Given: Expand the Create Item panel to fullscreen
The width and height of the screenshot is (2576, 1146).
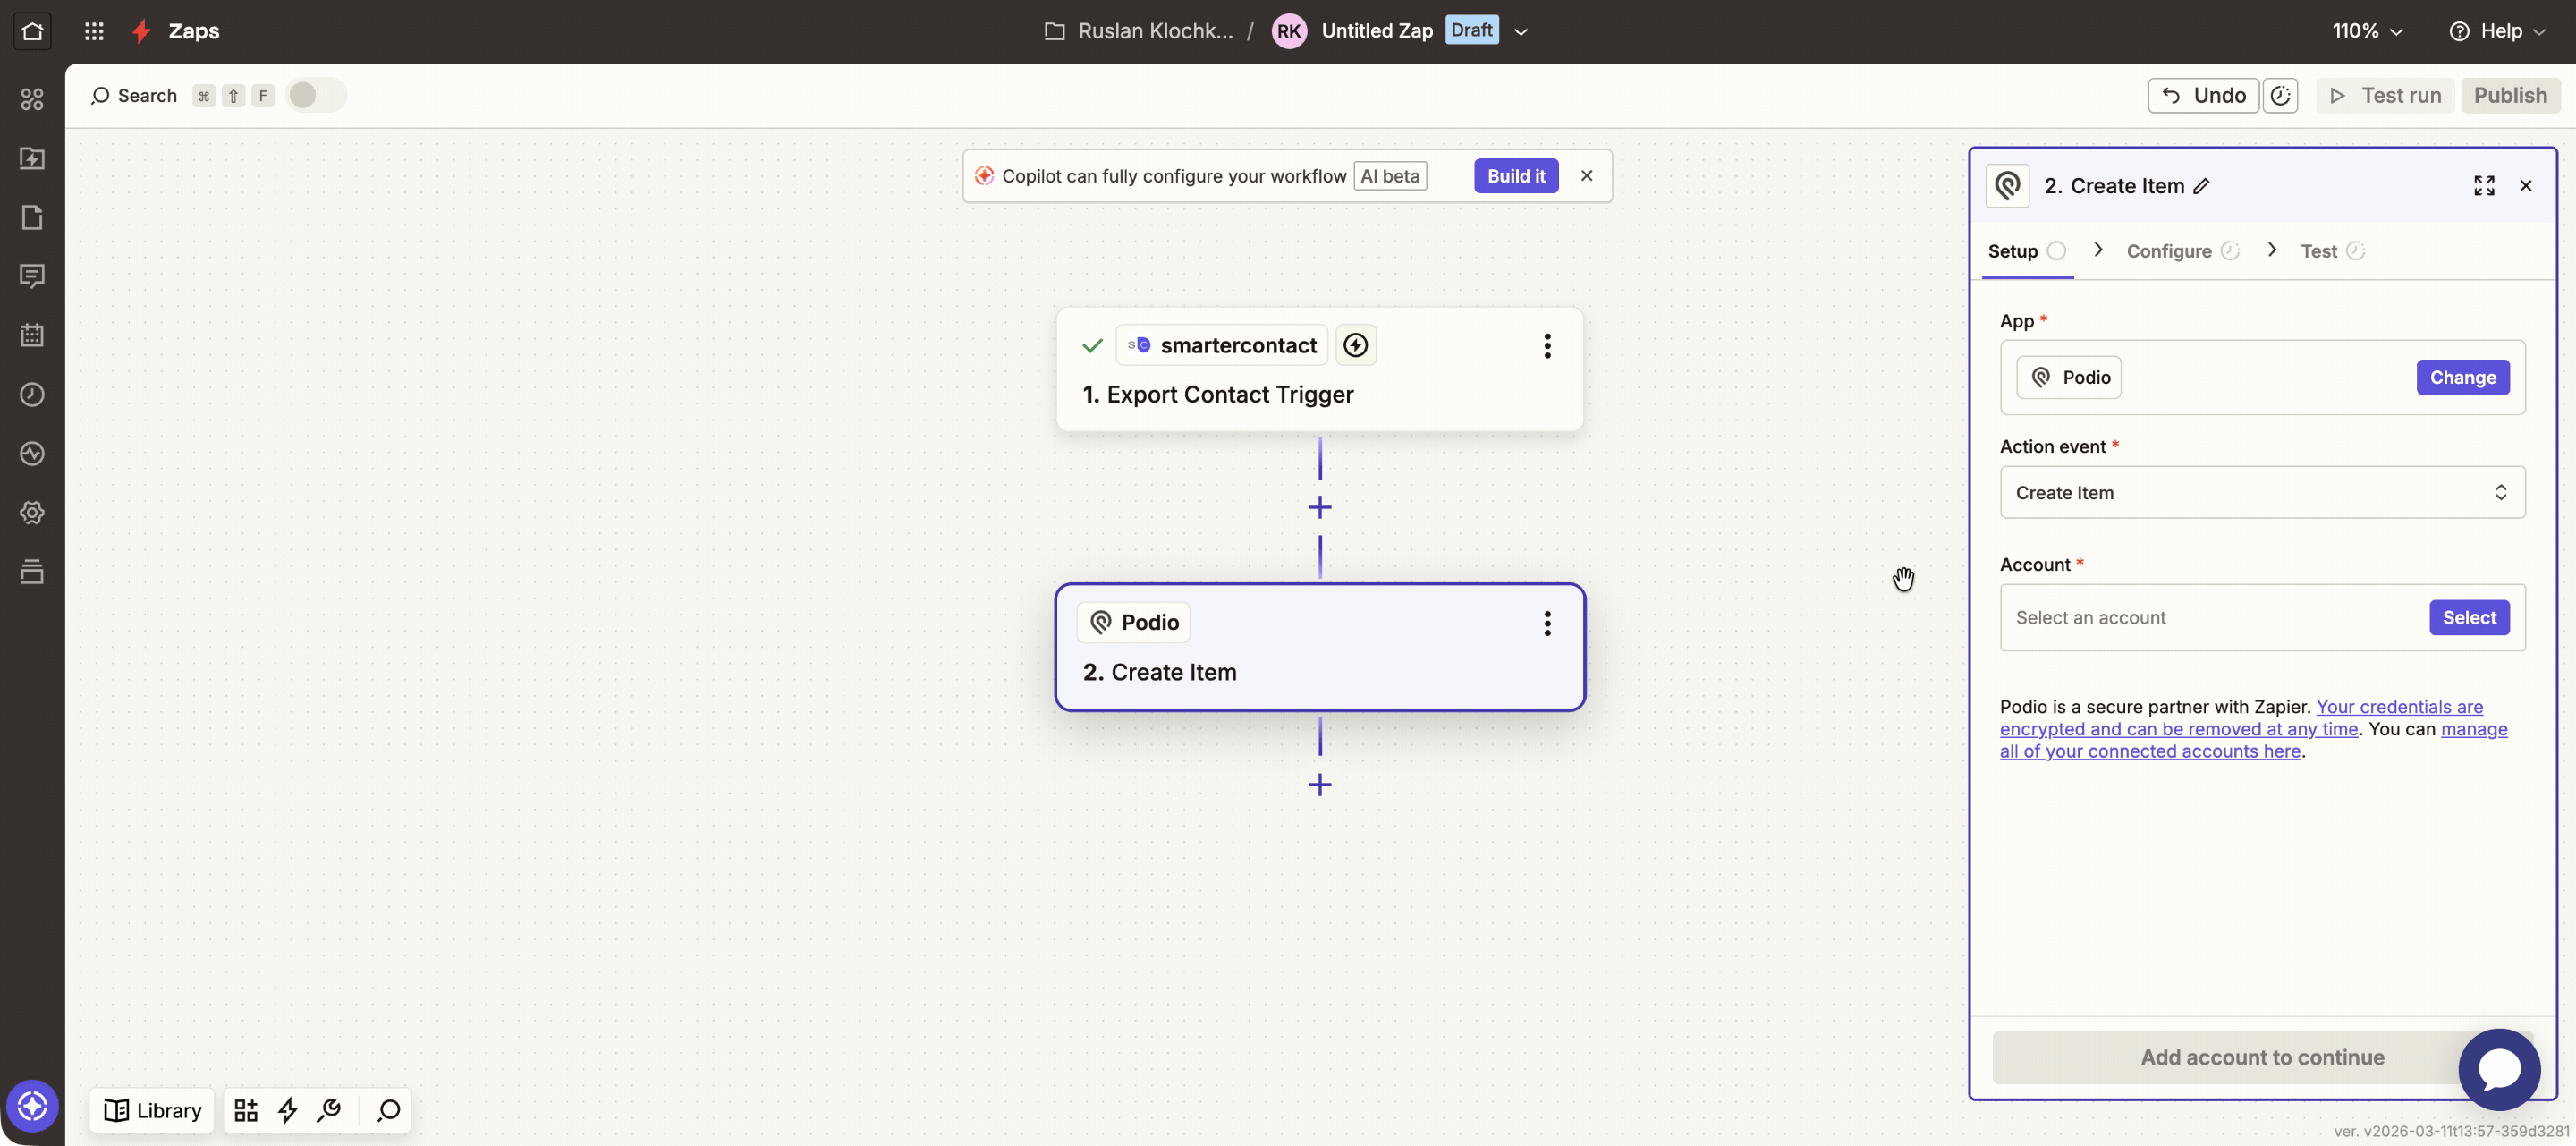Looking at the screenshot, I should tap(2484, 185).
